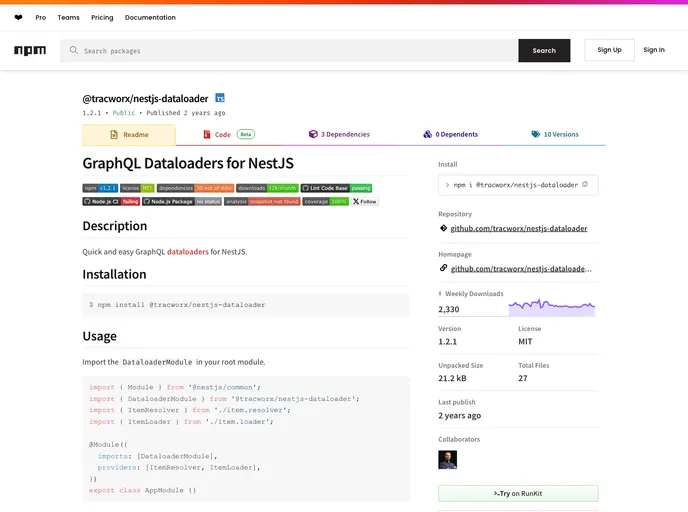
Task: Click the @tracworx/nestjs-dataloader package title
Action: 145,99
